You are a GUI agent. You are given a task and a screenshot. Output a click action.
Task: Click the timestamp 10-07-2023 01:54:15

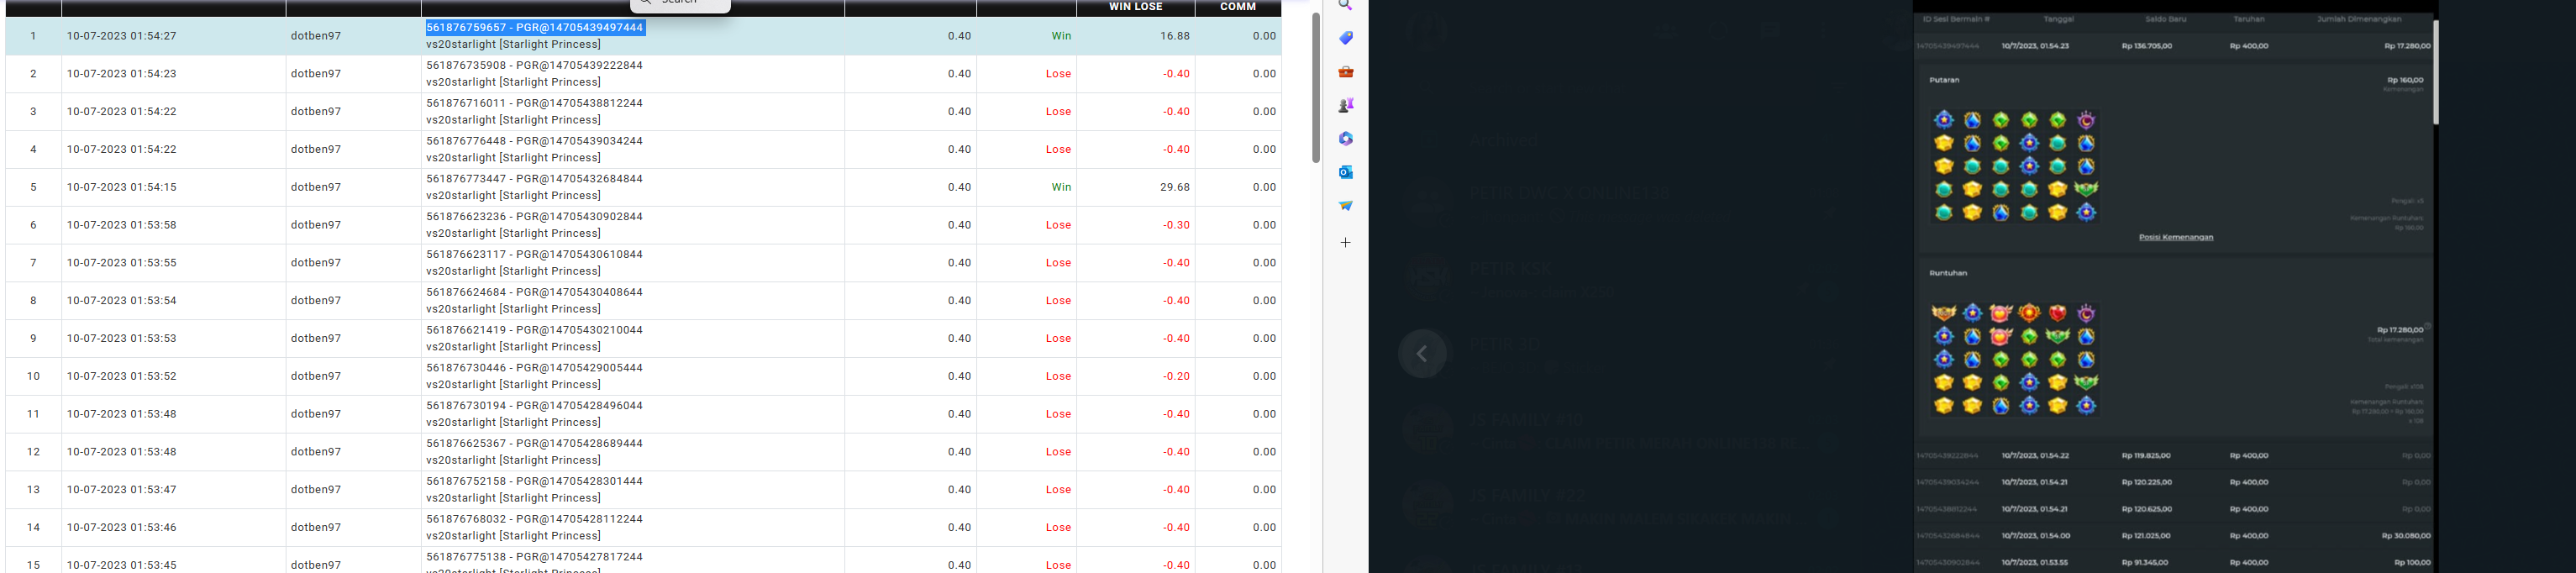122,187
